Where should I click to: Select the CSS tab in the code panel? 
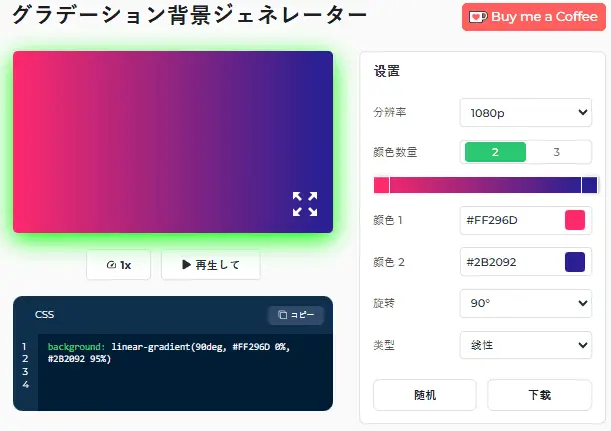[x=45, y=315]
